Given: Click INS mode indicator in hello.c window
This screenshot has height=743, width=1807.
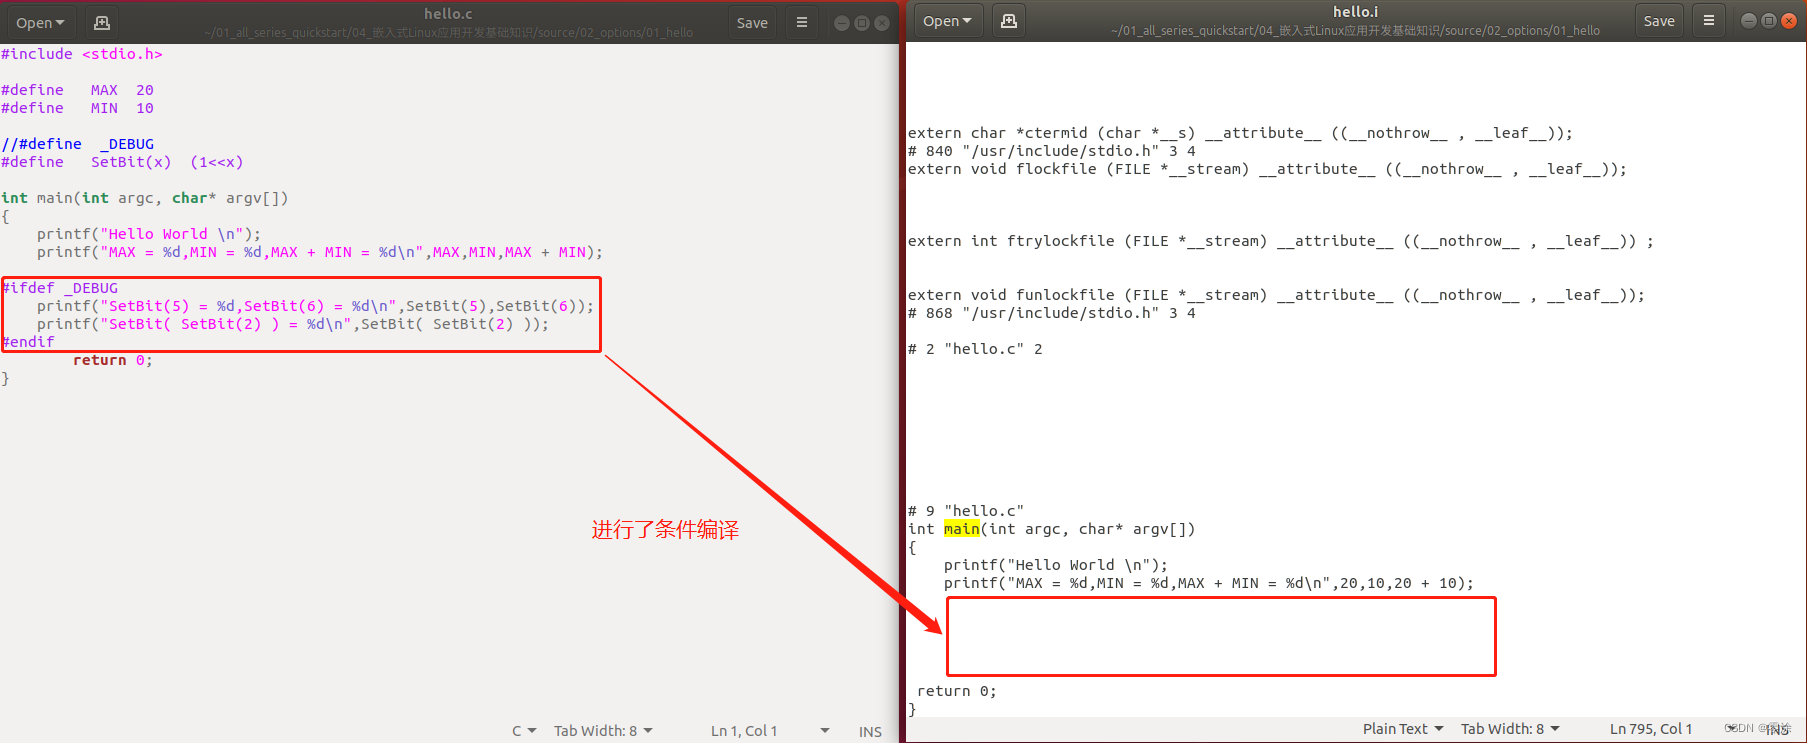Looking at the screenshot, I should pos(870,732).
